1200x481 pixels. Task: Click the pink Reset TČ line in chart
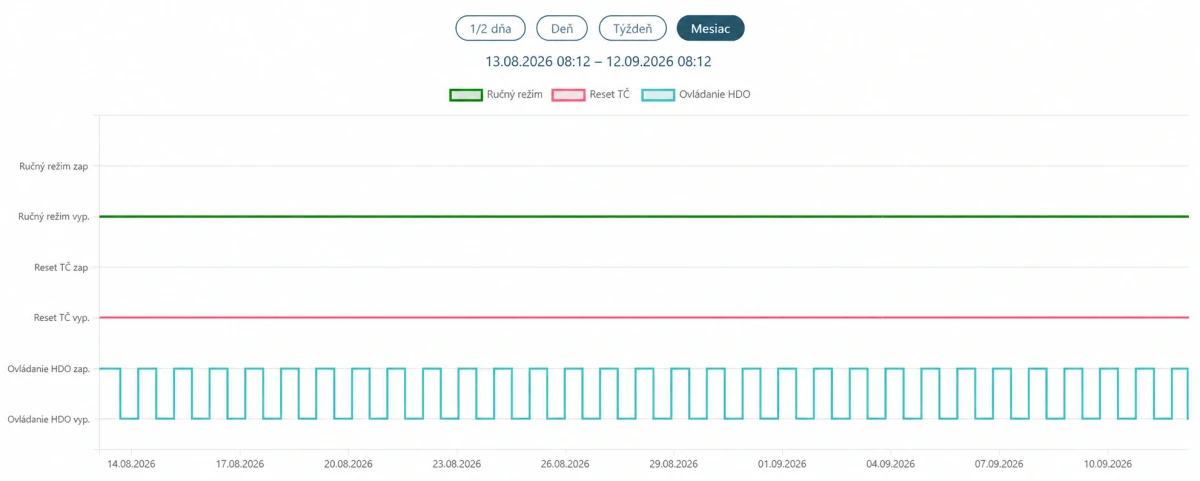tap(644, 318)
